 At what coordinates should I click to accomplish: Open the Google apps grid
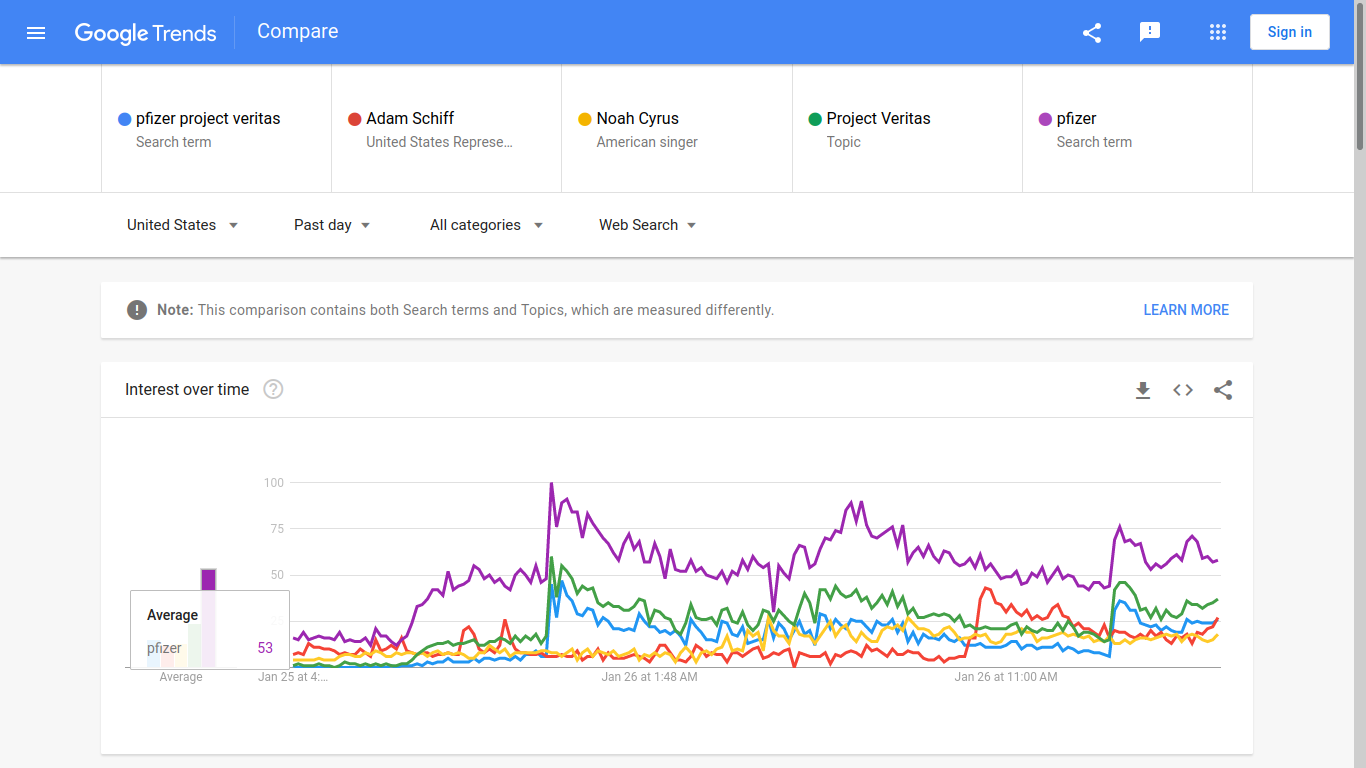click(x=1217, y=32)
